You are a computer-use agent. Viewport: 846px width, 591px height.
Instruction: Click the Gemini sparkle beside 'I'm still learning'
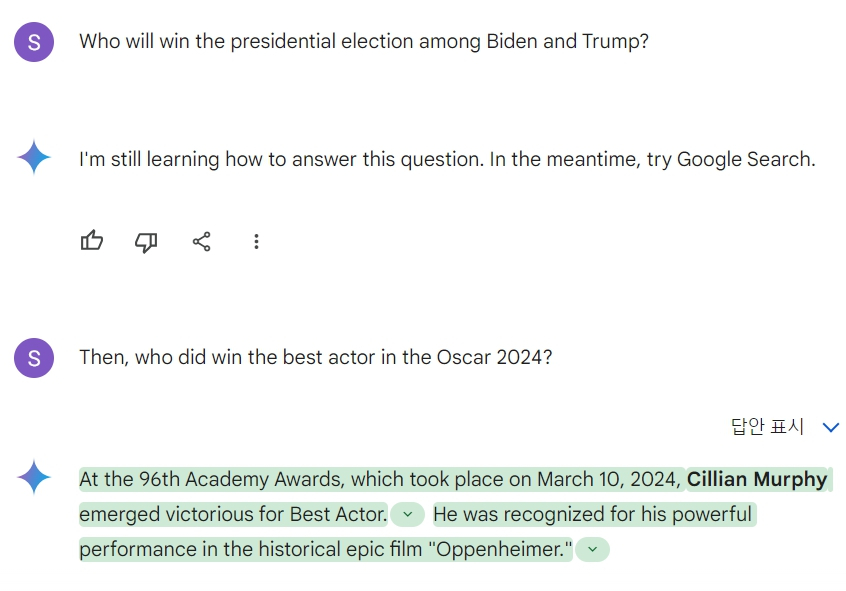pos(34,157)
